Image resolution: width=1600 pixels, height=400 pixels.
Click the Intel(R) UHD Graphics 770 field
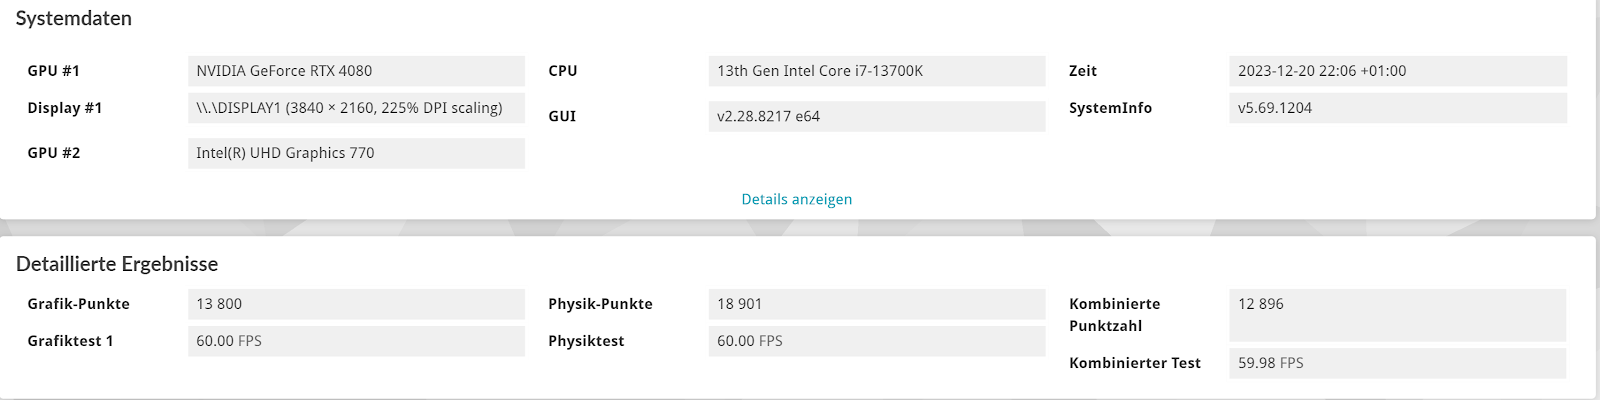click(x=356, y=153)
